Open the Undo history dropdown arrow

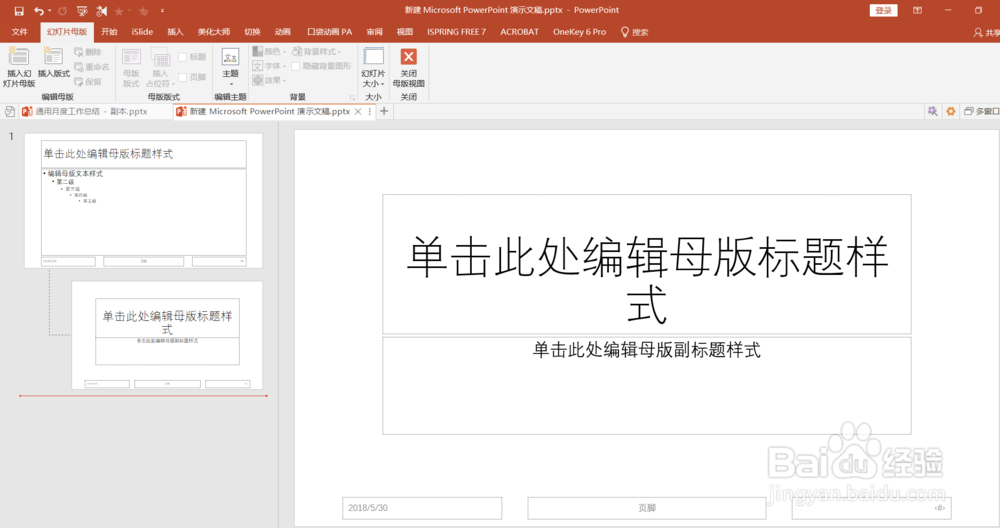49,11
